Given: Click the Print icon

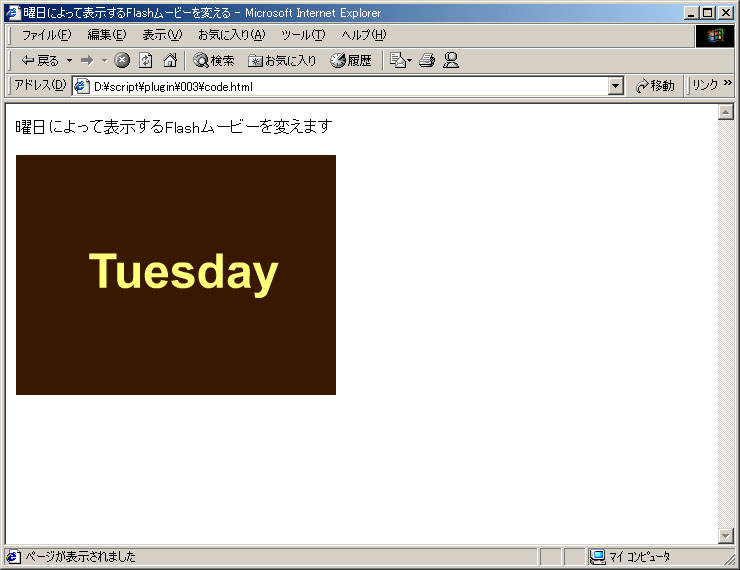Looking at the screenshot, I should click(x=427, y=60).
